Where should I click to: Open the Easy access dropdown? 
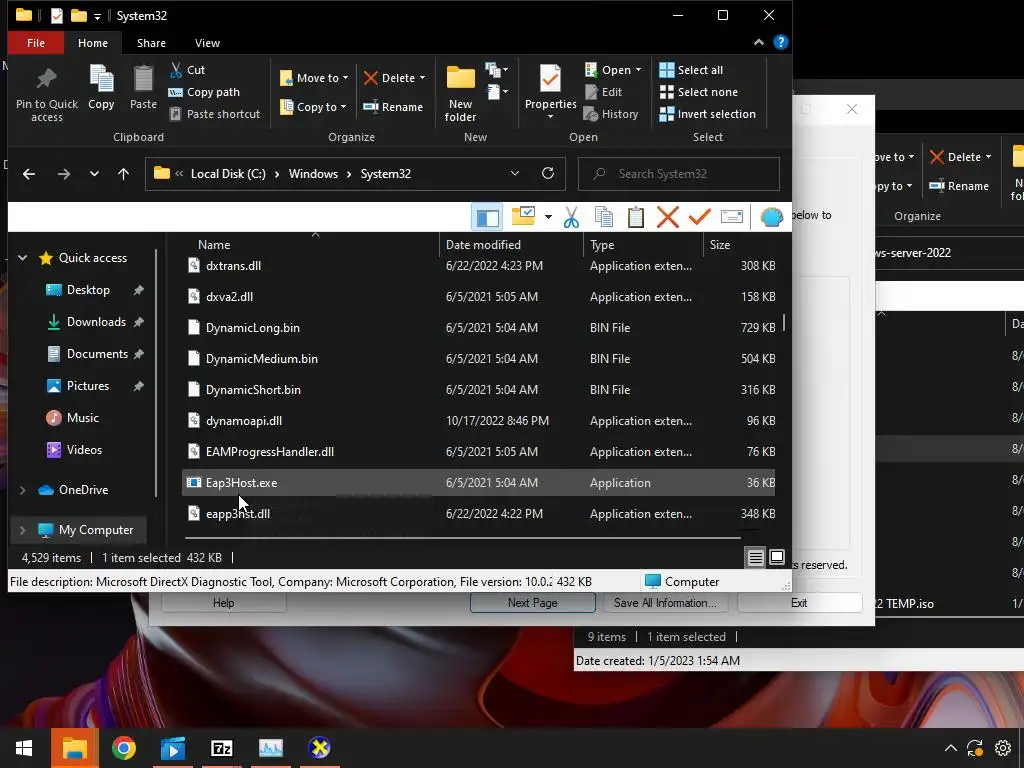click(497, 92)
